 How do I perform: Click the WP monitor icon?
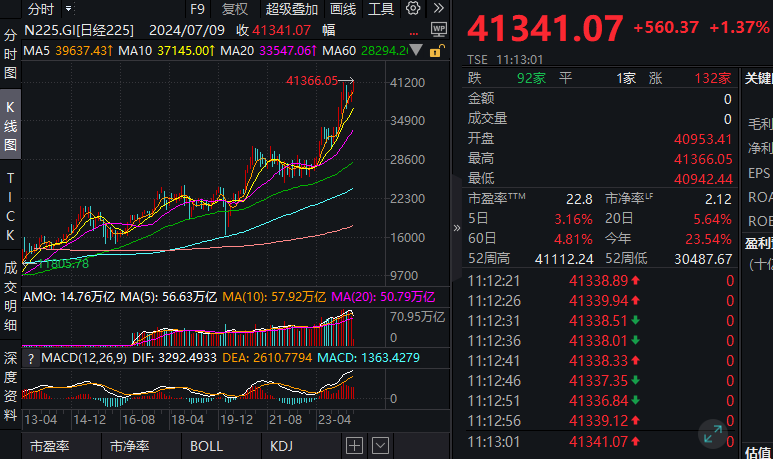(438, 31)
